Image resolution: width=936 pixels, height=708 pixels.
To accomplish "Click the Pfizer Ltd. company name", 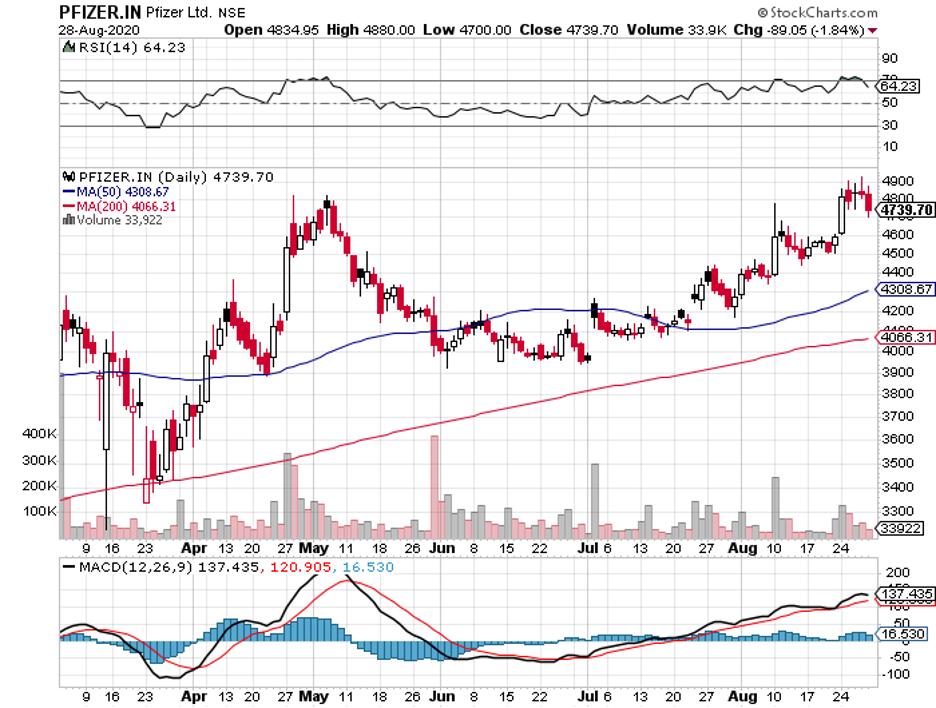I will [x=179, y=13].
